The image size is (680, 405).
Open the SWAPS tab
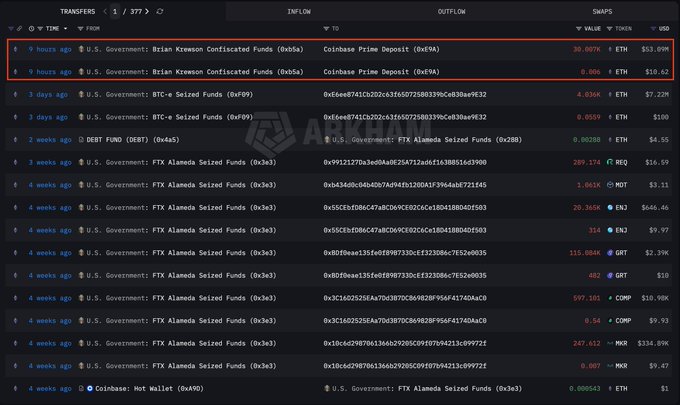[602, 11]
